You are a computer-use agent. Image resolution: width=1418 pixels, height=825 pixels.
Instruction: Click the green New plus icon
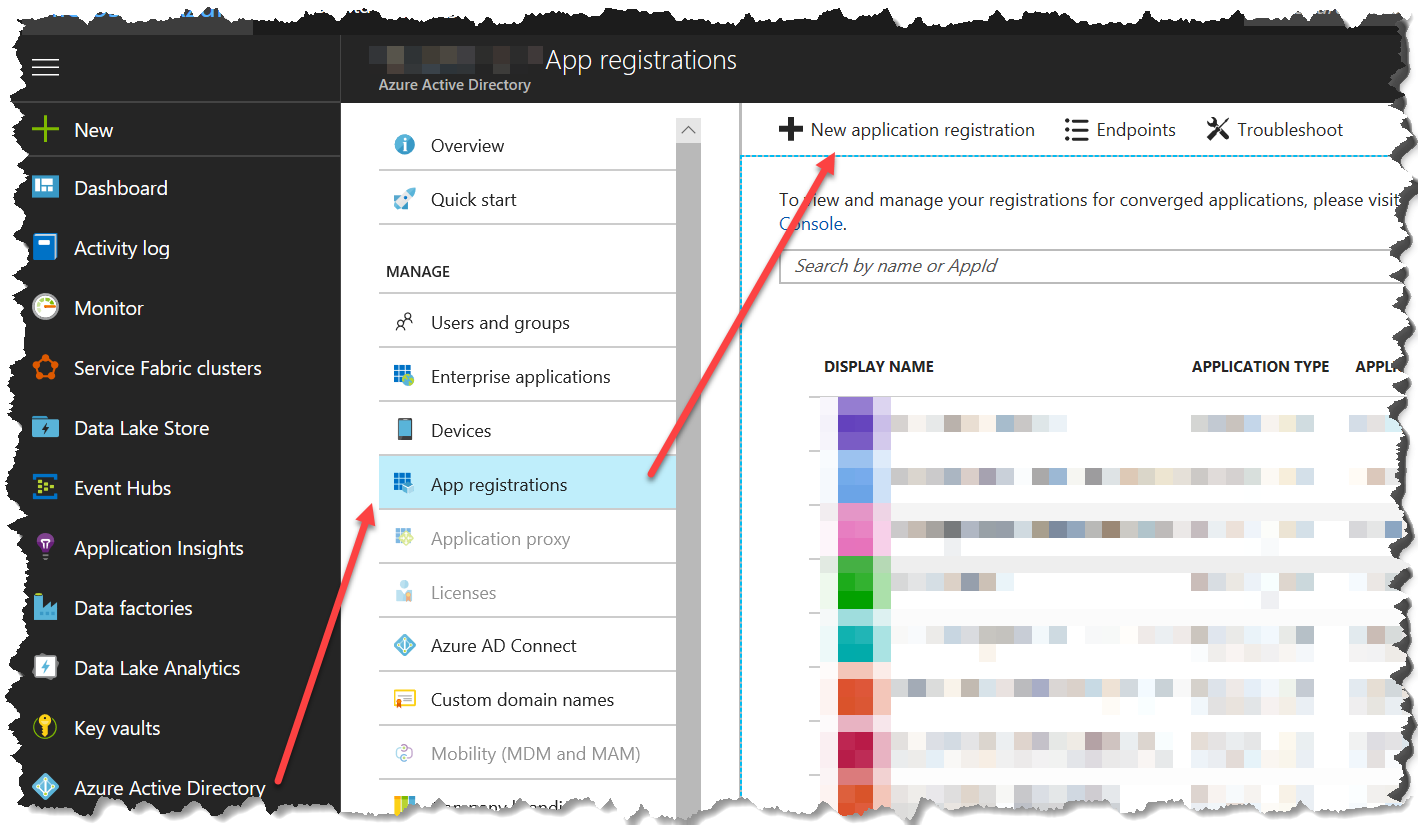[x=46, y=129]
